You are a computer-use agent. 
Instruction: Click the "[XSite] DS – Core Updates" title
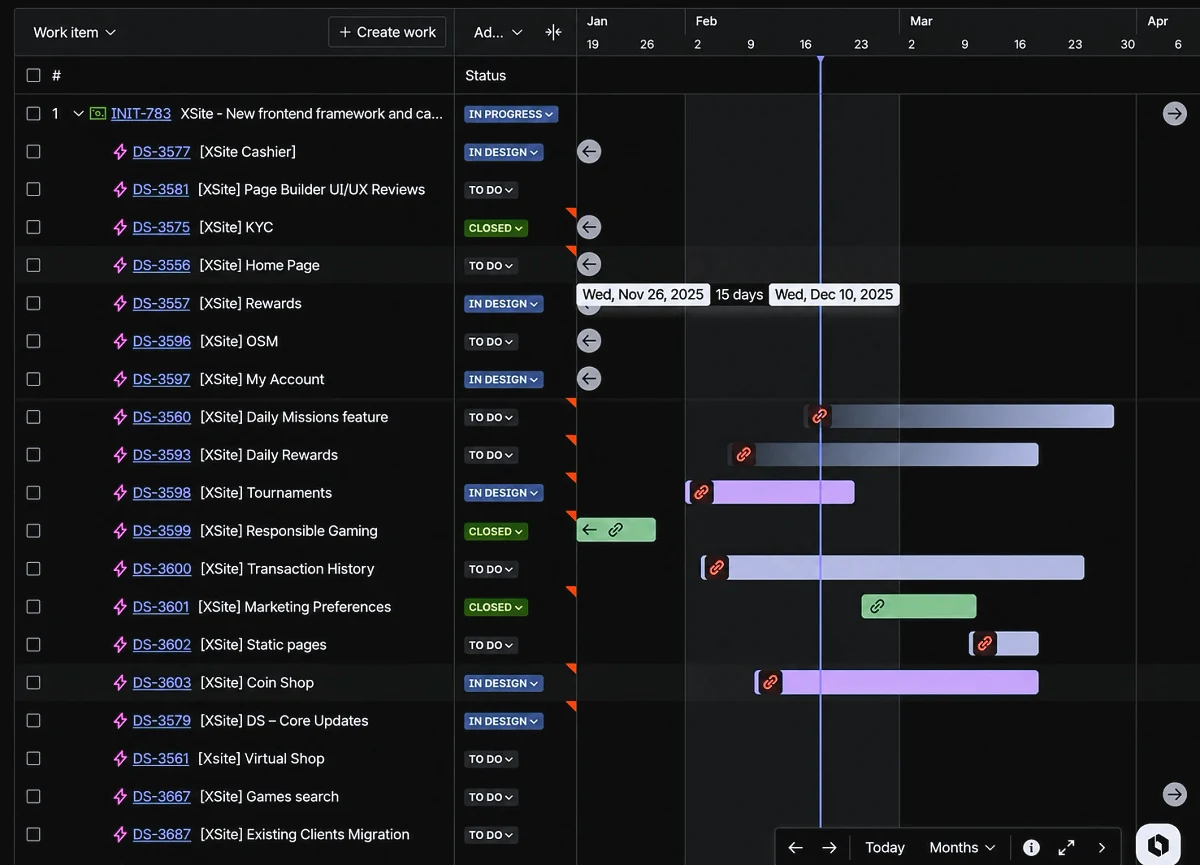[x=284, y=721]
